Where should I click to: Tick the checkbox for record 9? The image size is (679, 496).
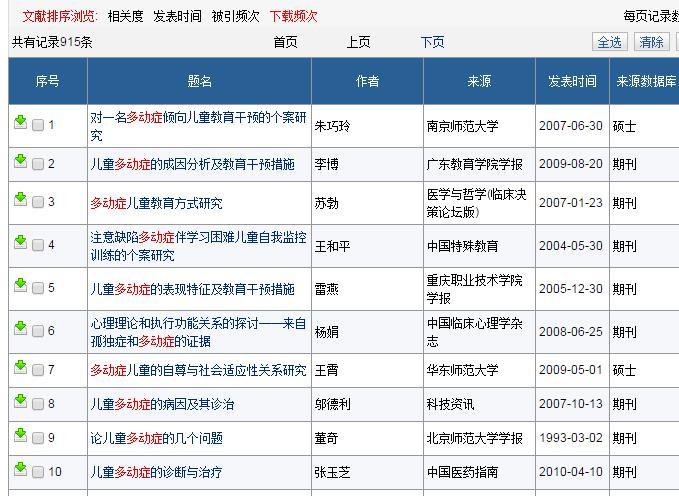38,438
